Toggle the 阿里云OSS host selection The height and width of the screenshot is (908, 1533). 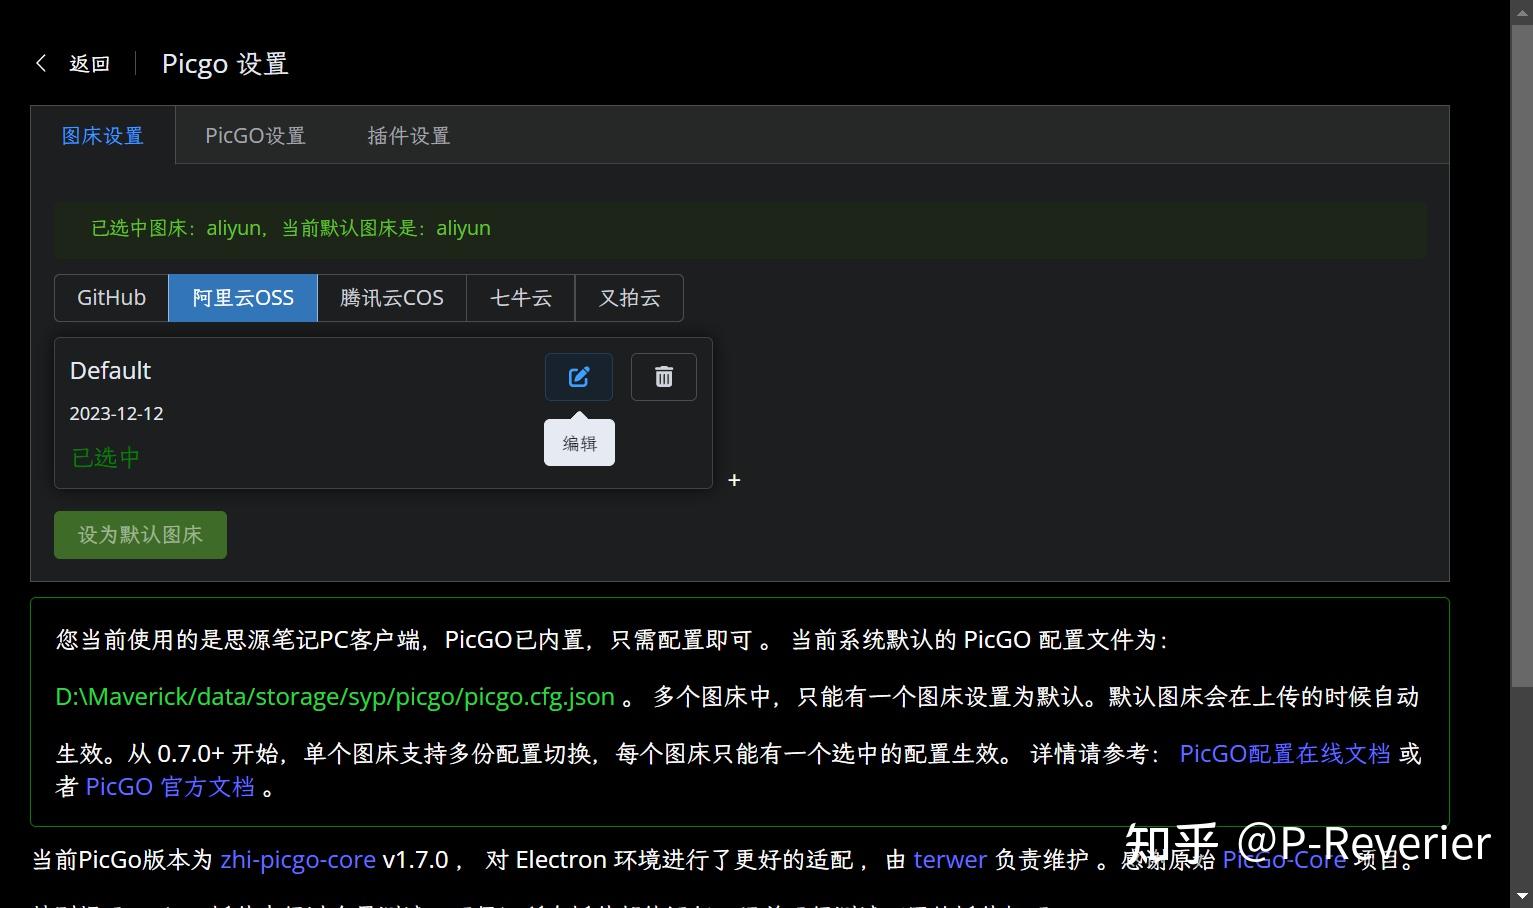(x=242, y=297)
